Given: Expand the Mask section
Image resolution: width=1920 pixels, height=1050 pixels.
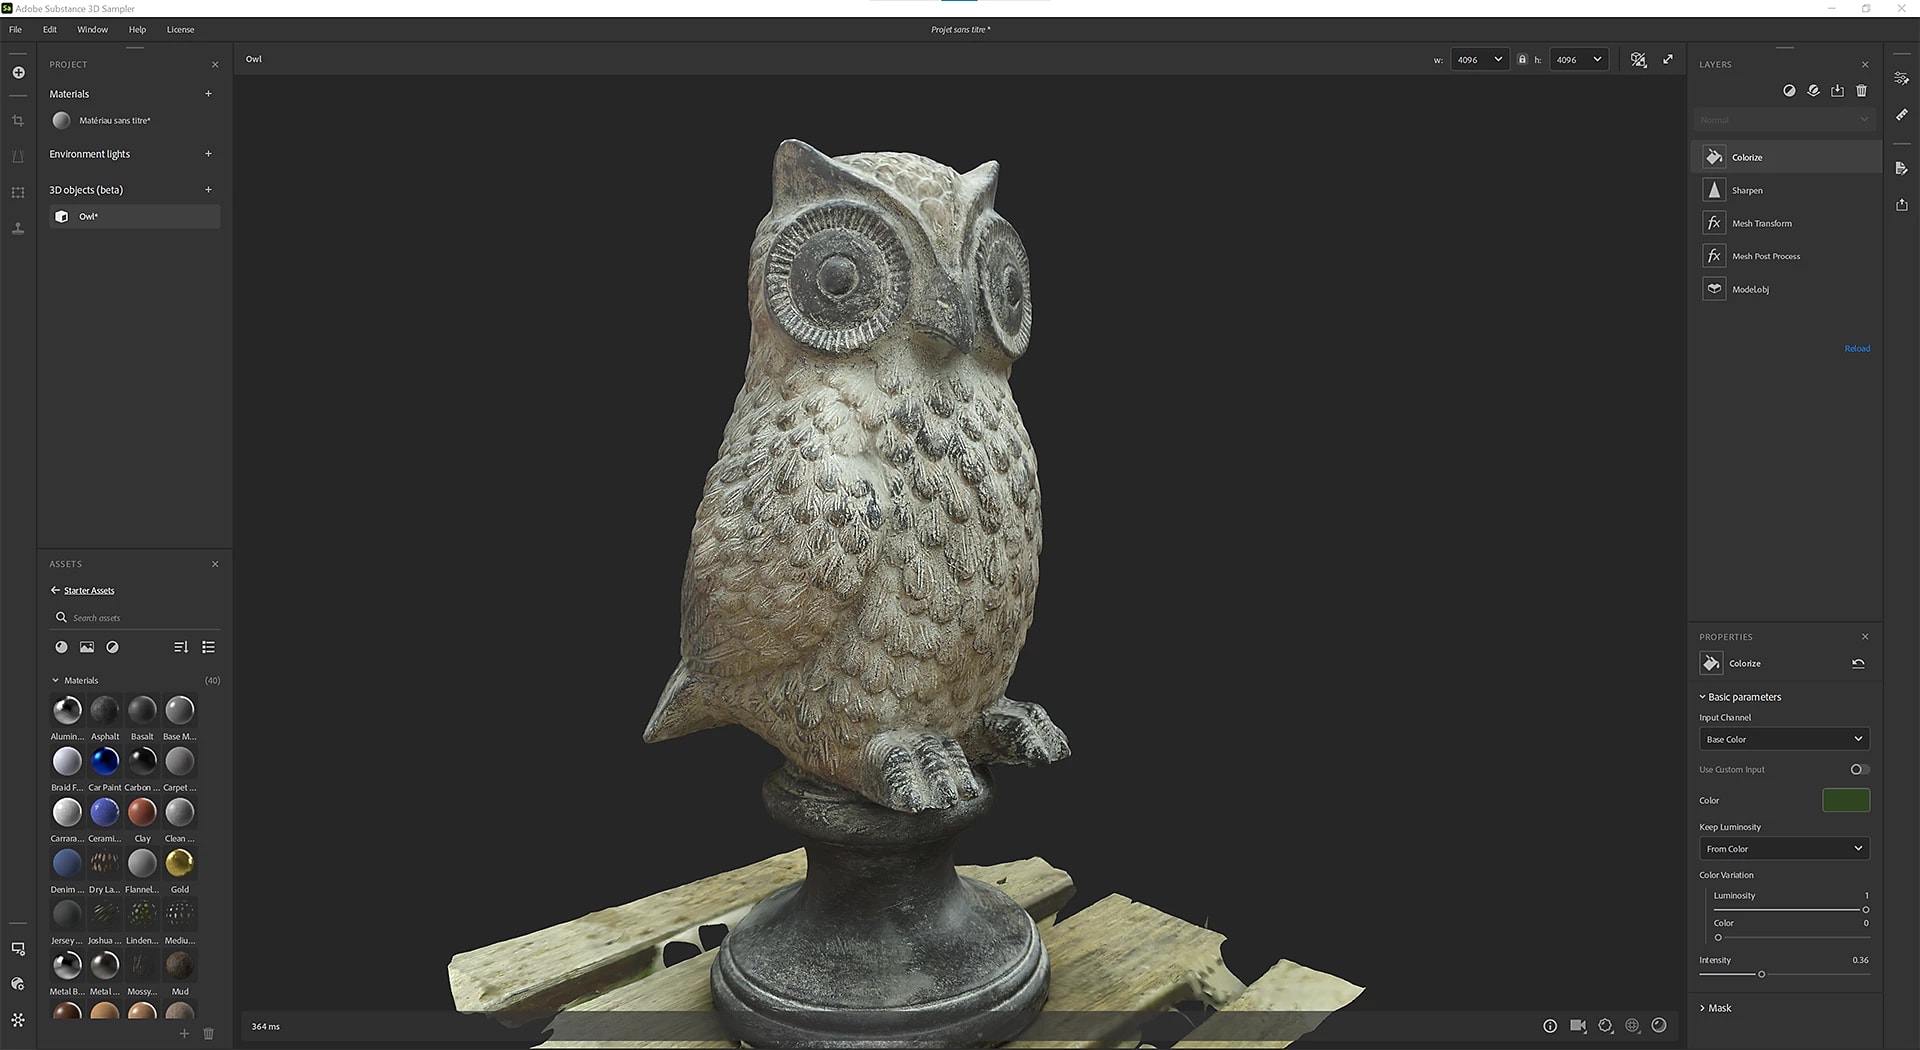Looking at the screenshot, I should [x=1715, y=1008].
